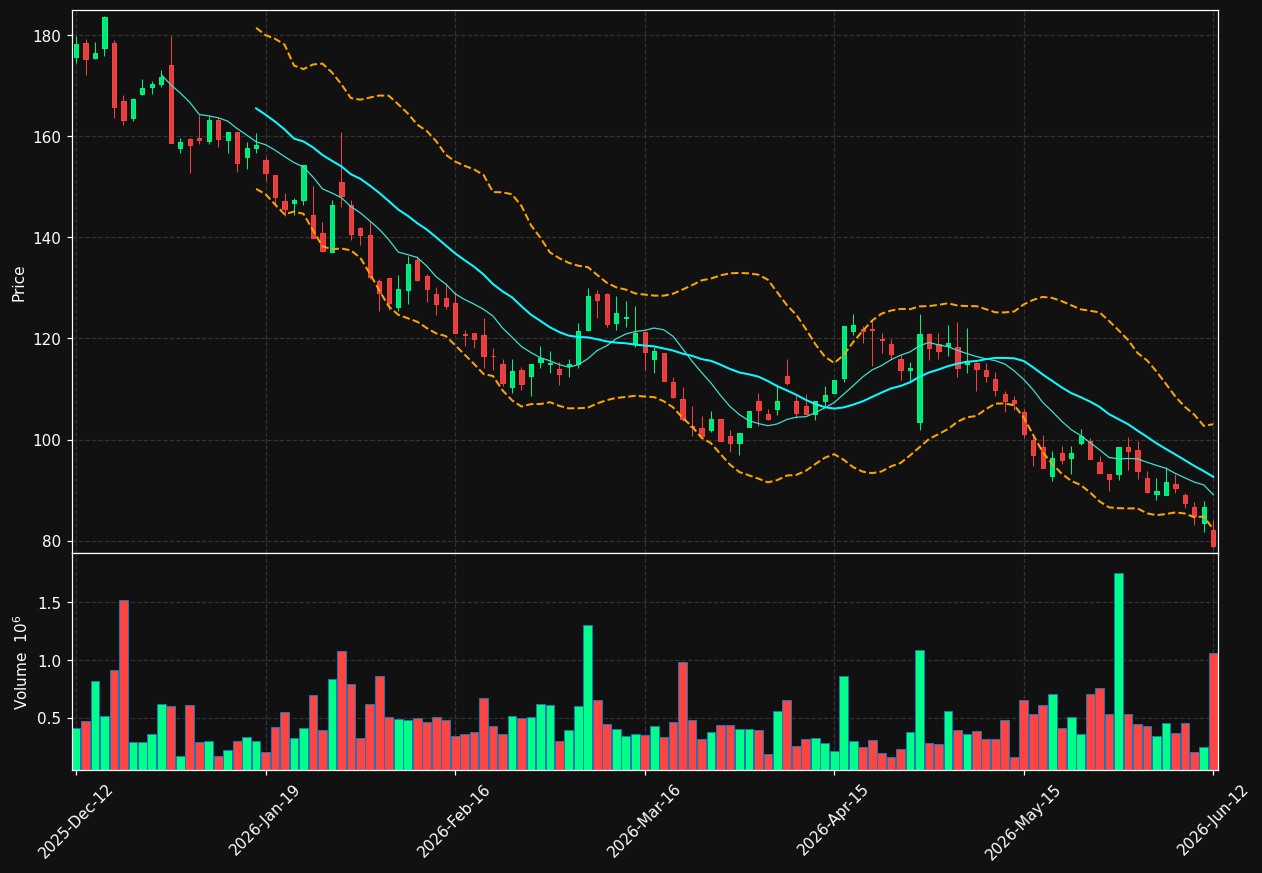Click the Volume y-axis title

[x=21, y=662]
